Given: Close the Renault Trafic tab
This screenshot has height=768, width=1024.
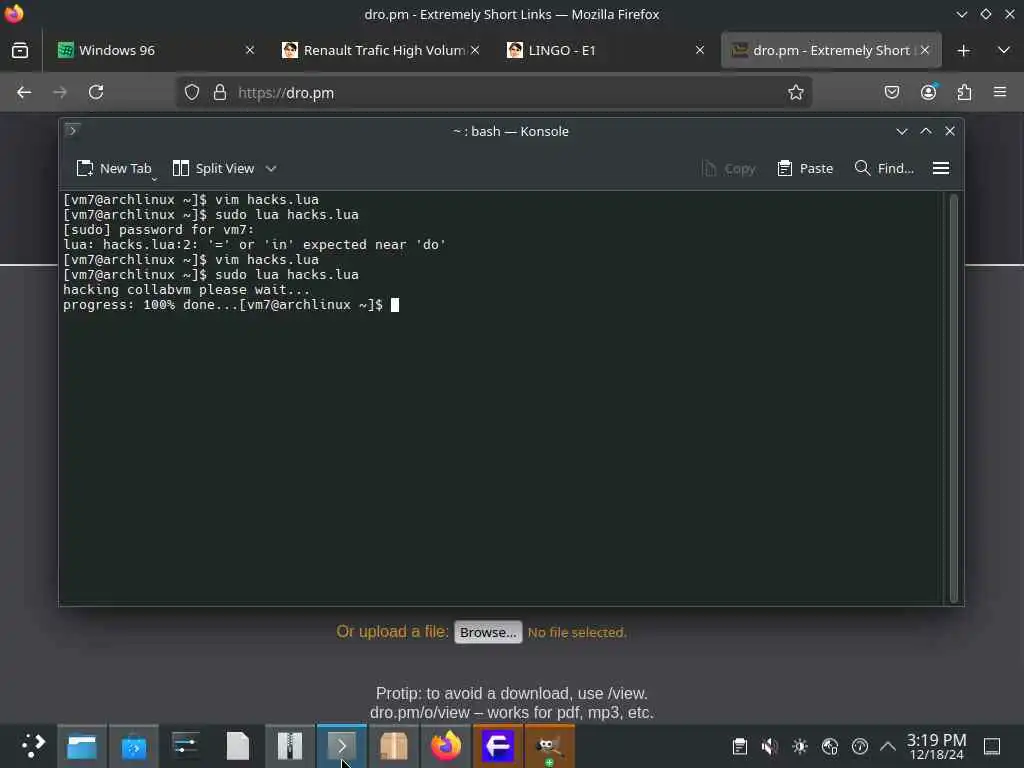Looking at the screenshot, I should (x=475, y=50).
